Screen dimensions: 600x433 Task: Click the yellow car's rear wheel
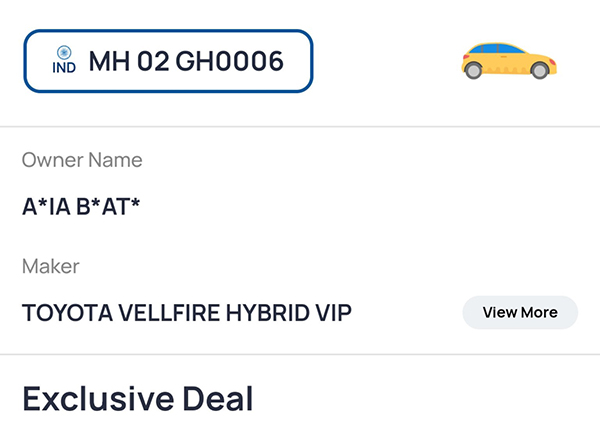(474, 70)
